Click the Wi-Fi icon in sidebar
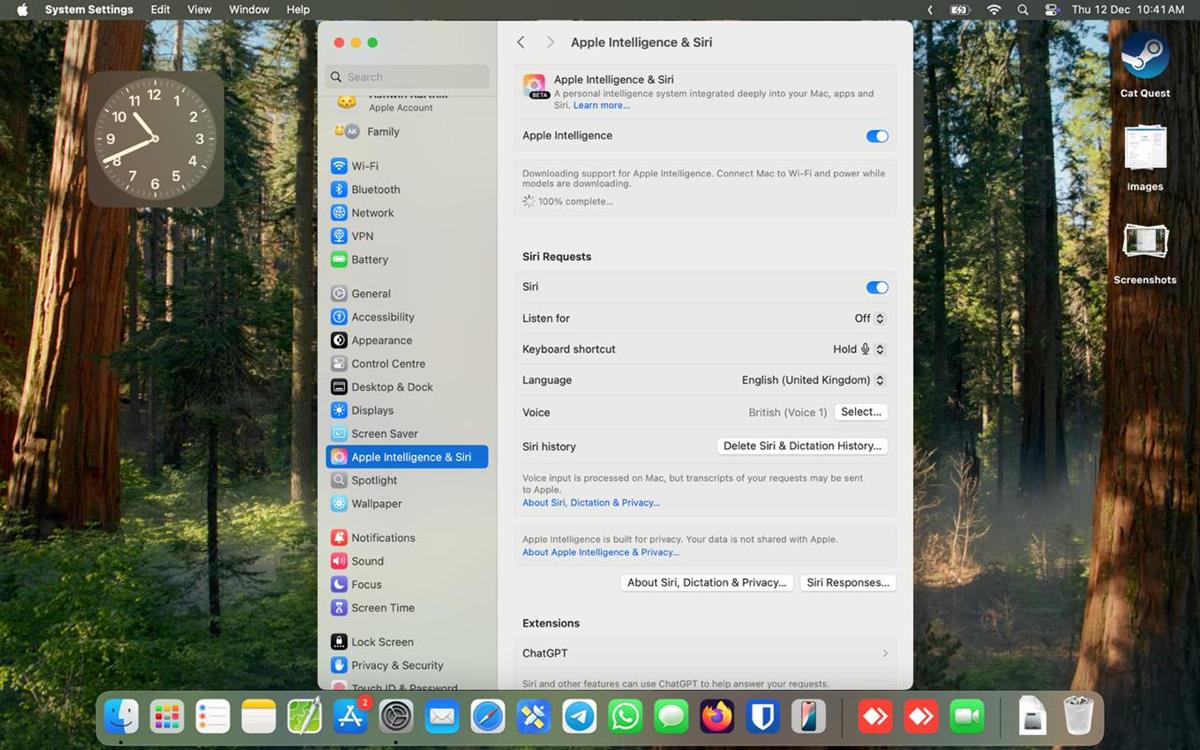 [339, 166]
